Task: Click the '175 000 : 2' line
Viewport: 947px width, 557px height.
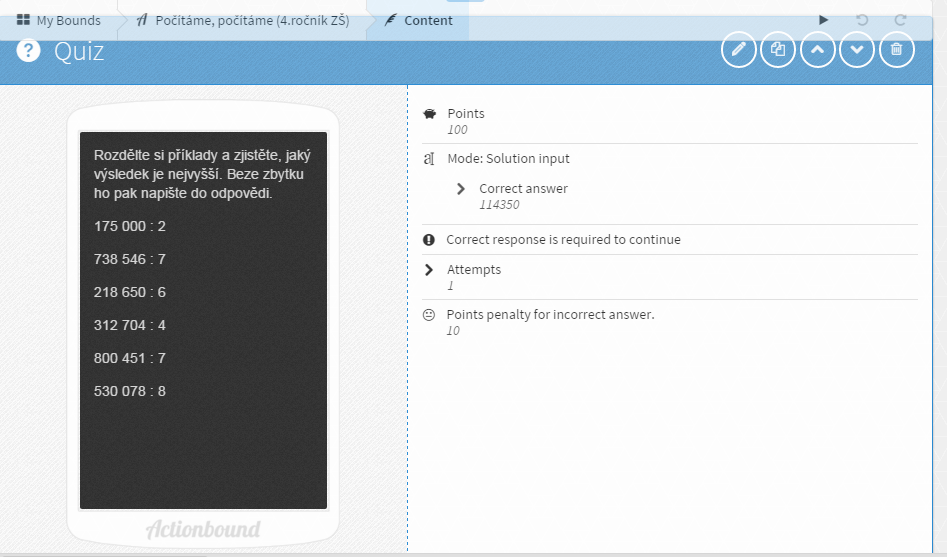Action: pos(129,226)
